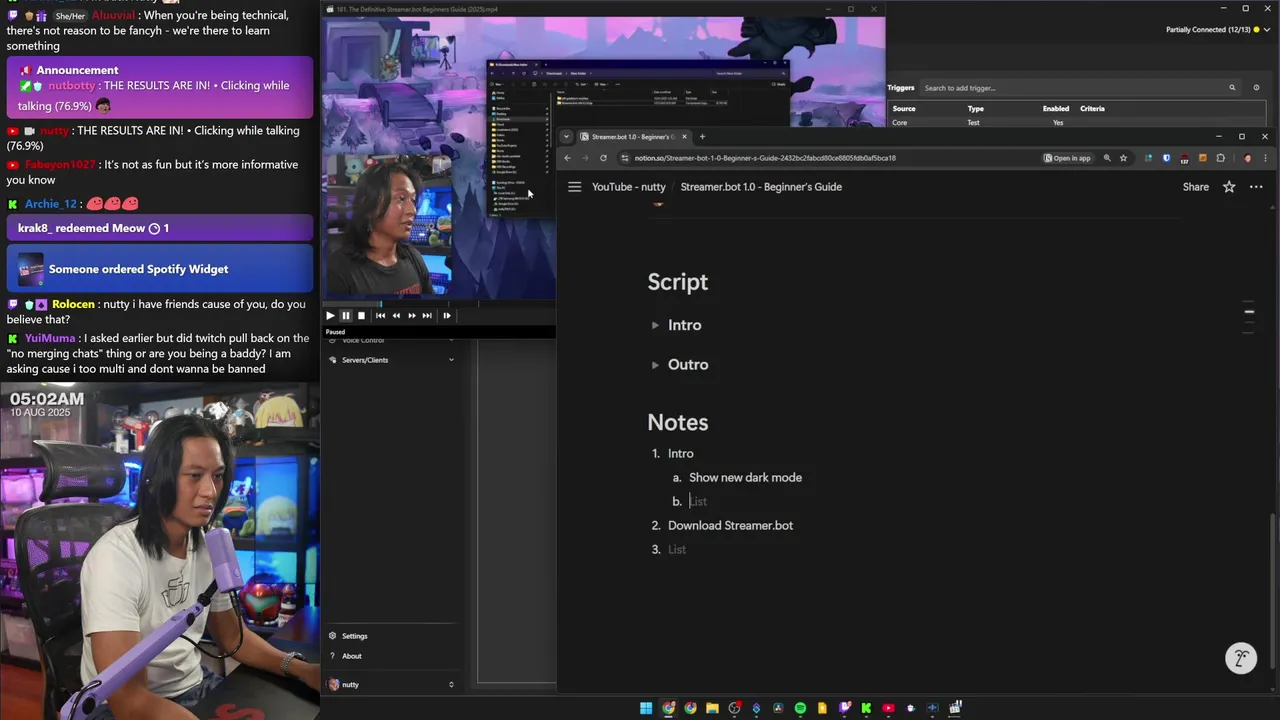Sort triggers by the Enabled column
Screen dimensions: 1280x720
click(x=1056, y=108)
